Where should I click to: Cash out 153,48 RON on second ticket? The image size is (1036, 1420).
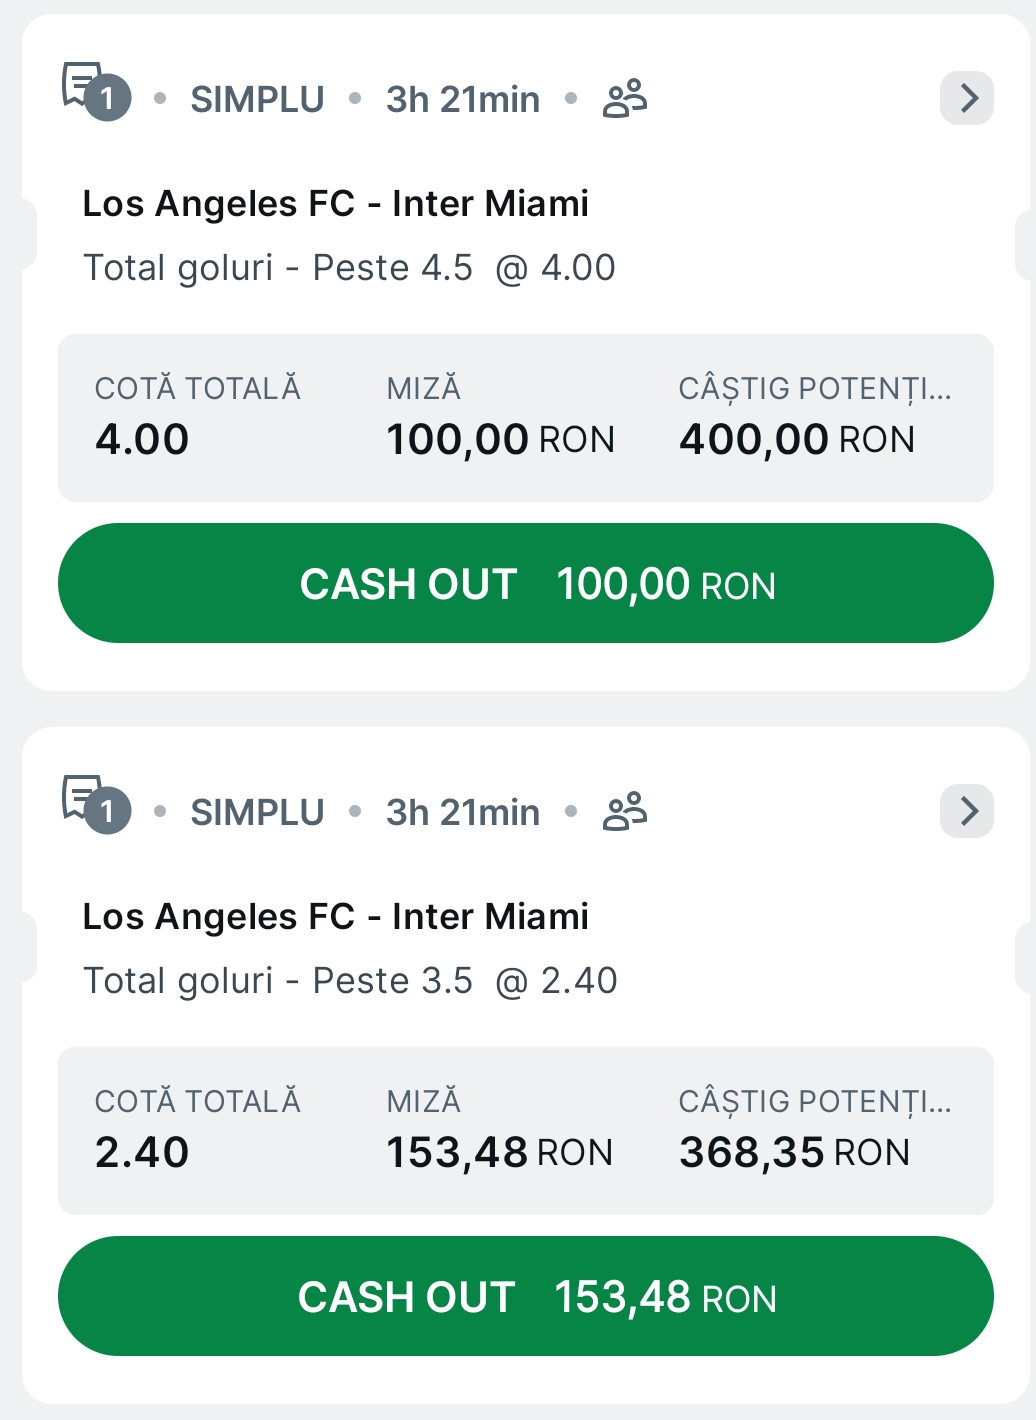(x=526, y=1296)
